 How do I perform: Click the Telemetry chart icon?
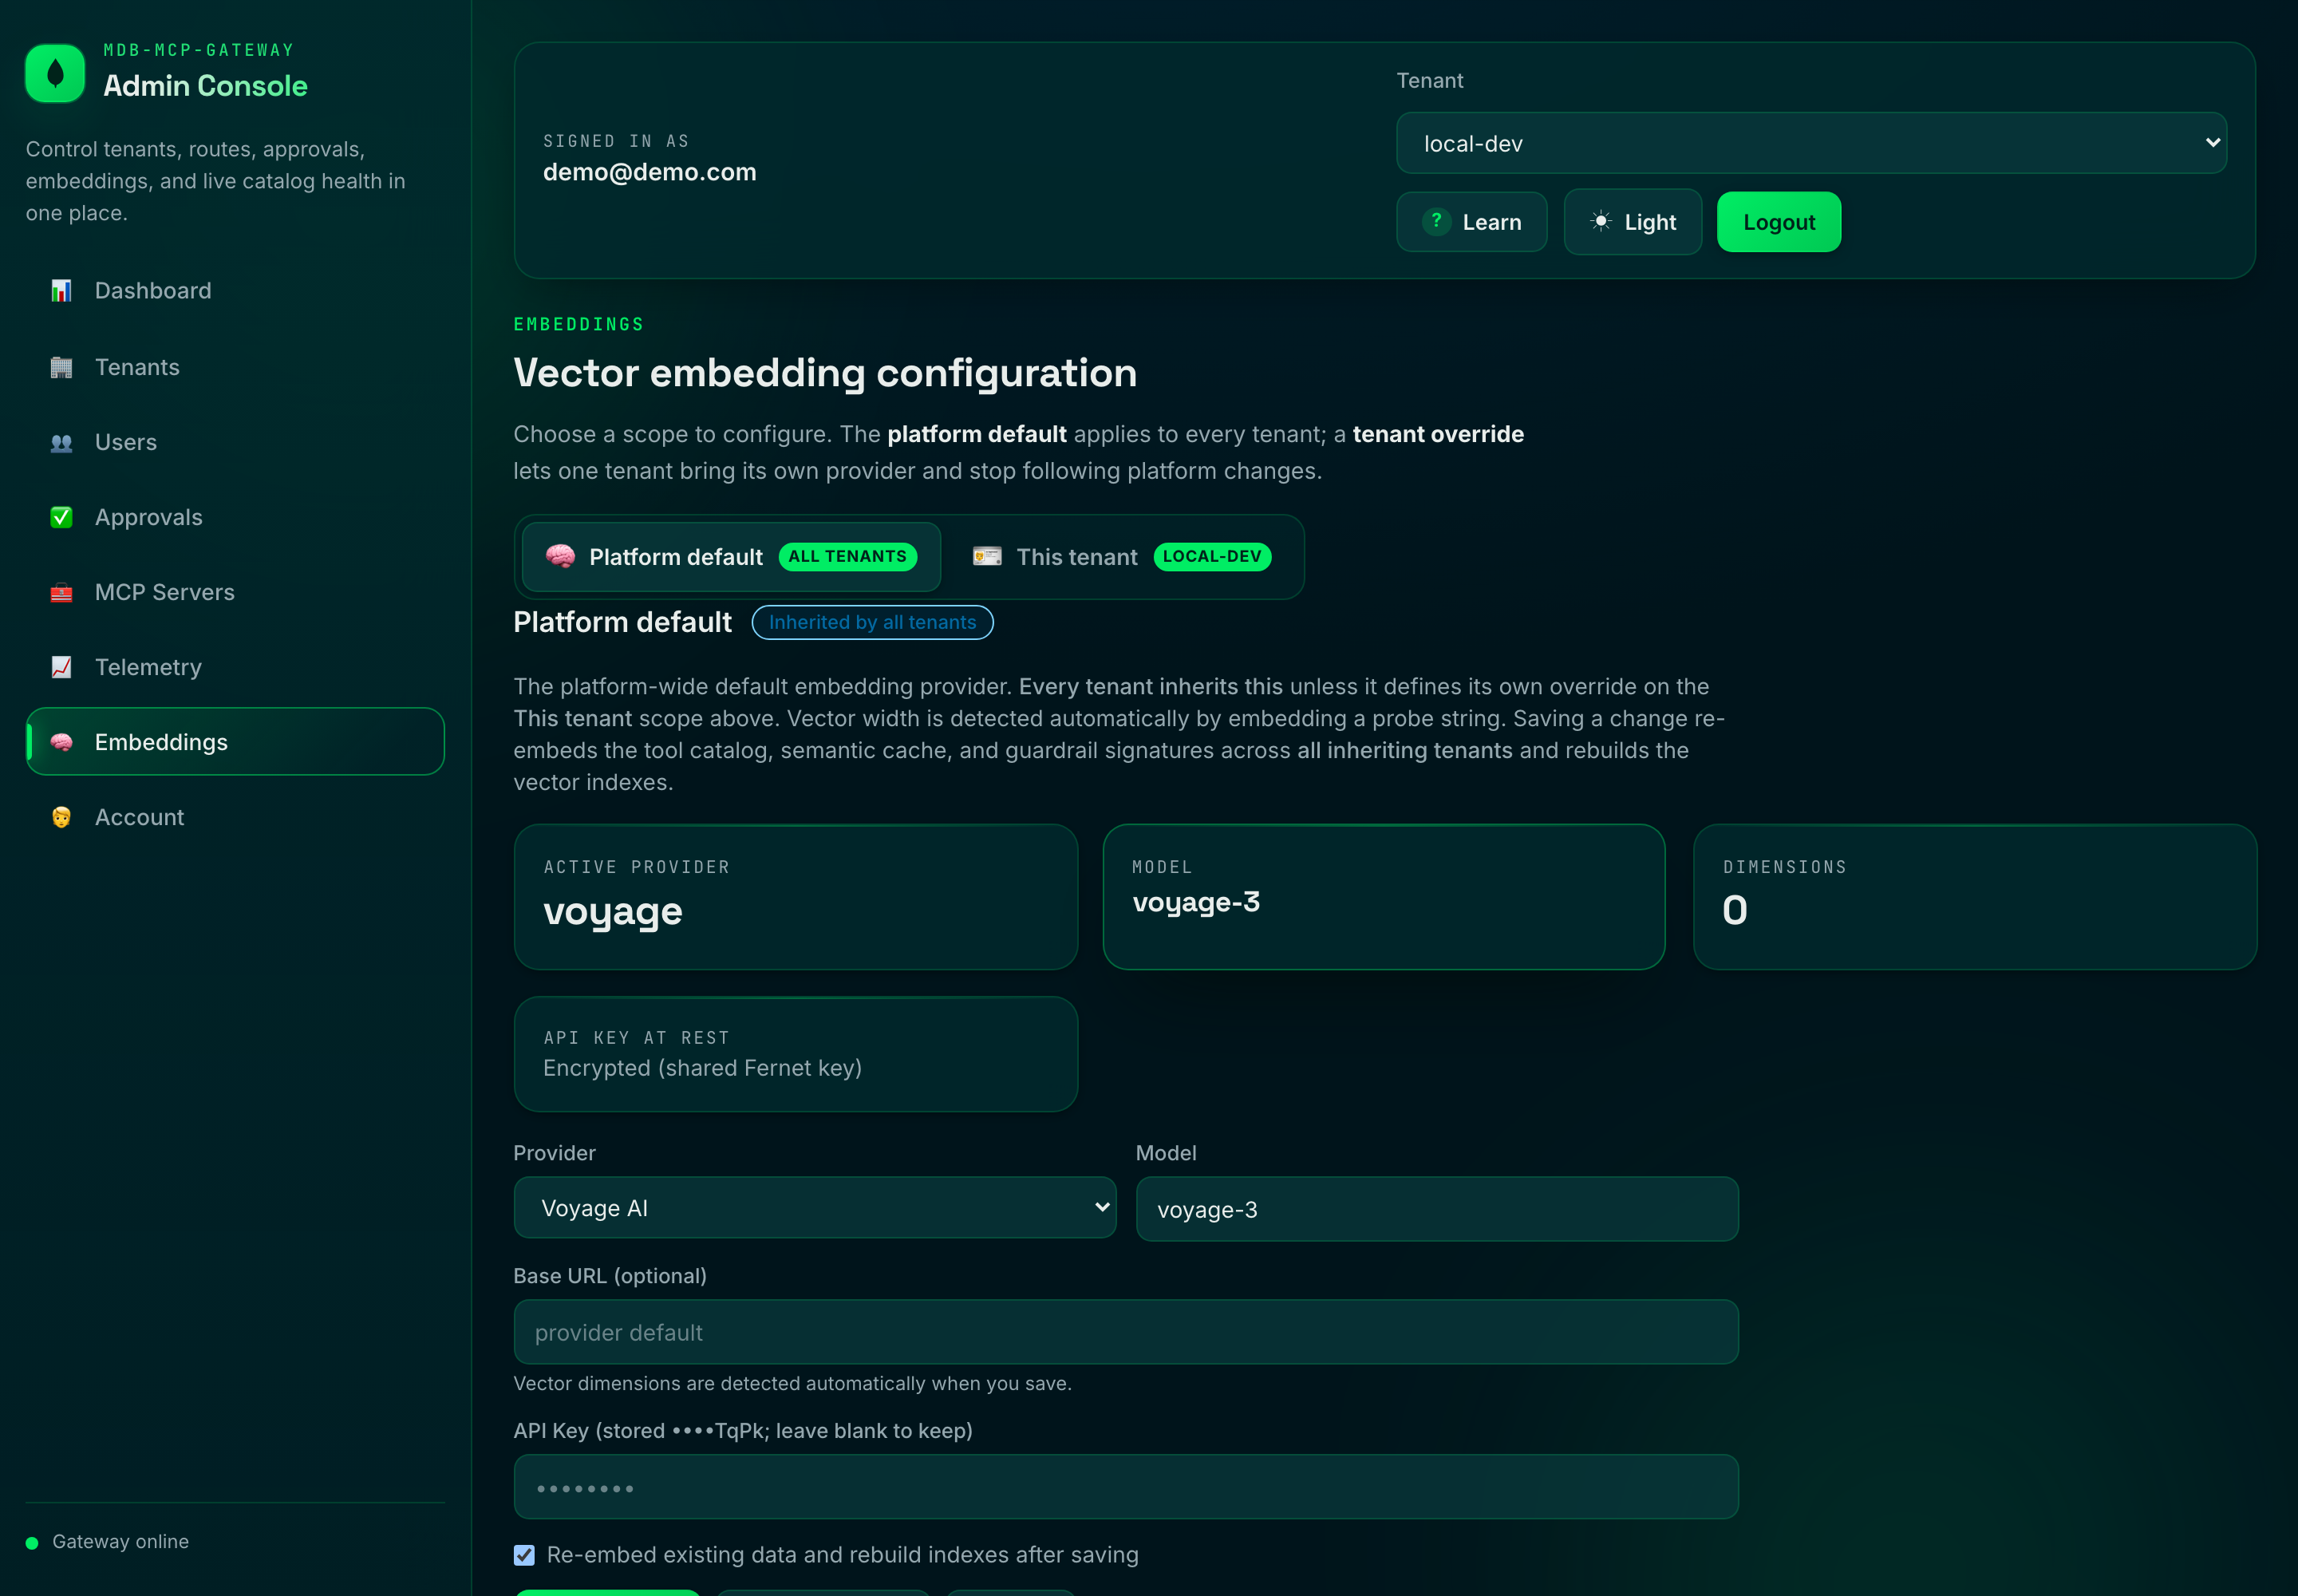click(61, 667)
